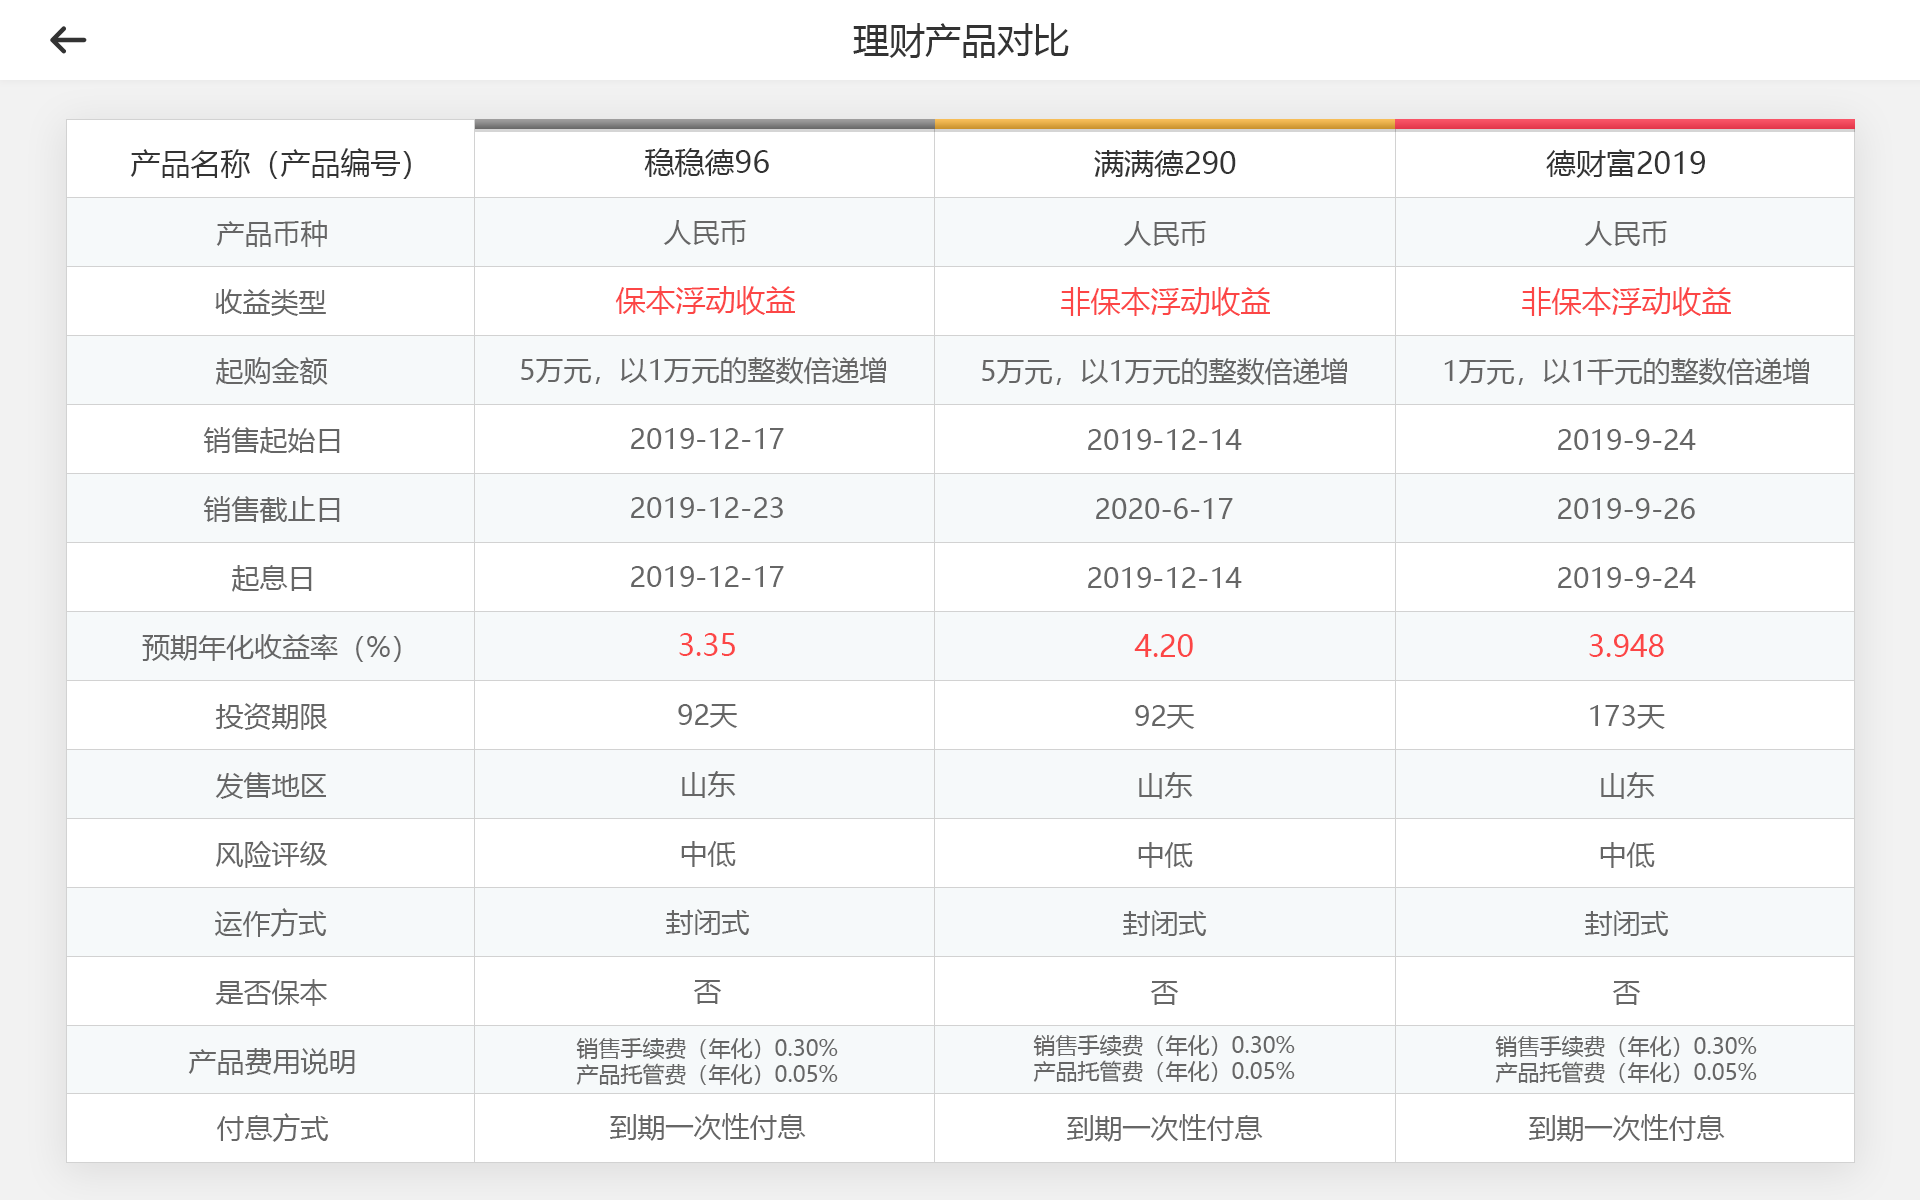Click 非保本浮动收益 under 德财富2019
The width and height of the screenshot is (1920, 1200).
click(x=1625, y=301)
